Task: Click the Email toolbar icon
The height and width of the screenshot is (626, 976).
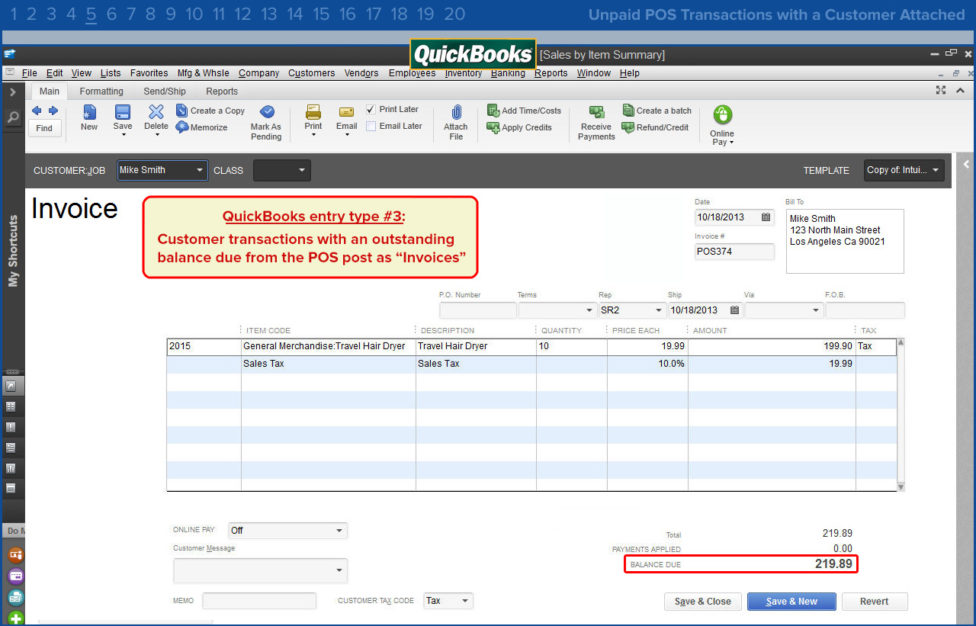Action: tap(346, 112)
